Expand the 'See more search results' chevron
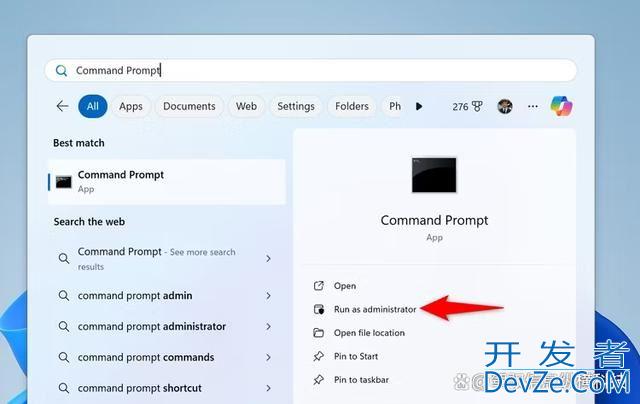 268,258
